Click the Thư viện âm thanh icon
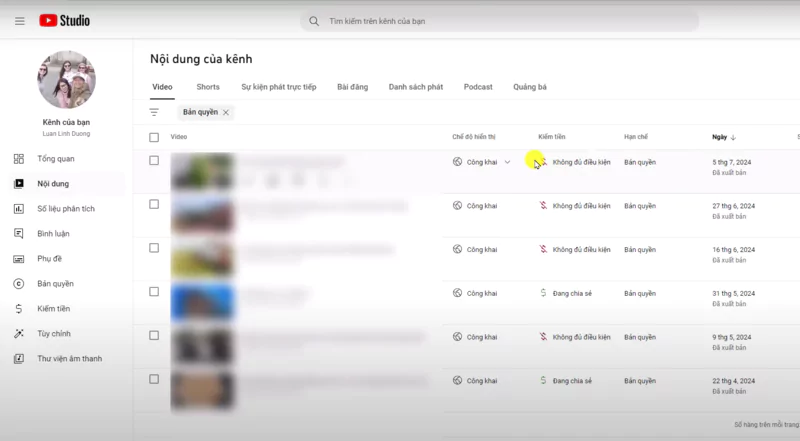 (x=19, y=359)
